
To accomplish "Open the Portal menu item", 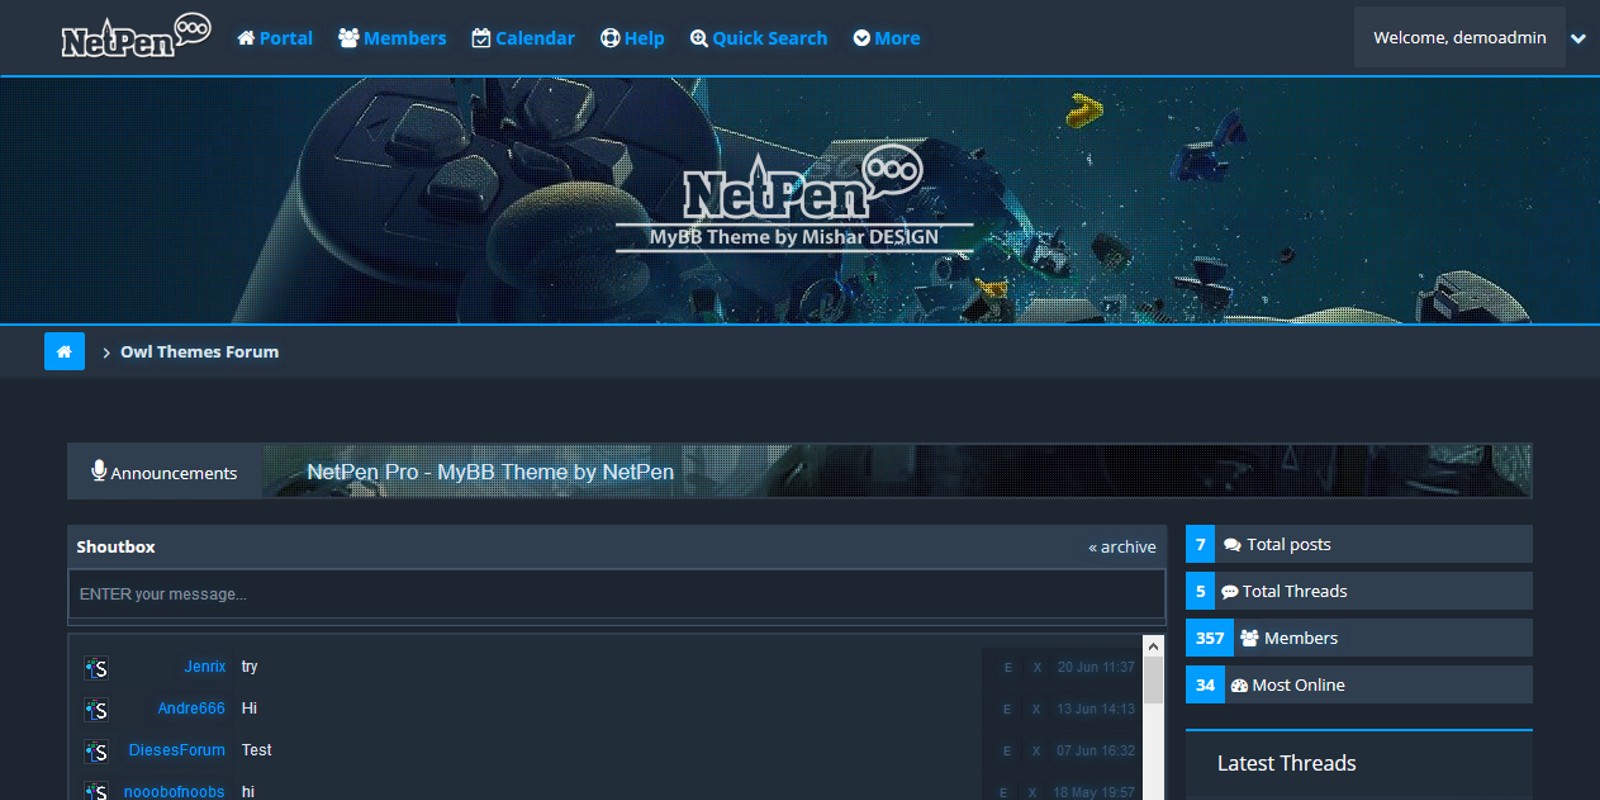I will 275,38.
